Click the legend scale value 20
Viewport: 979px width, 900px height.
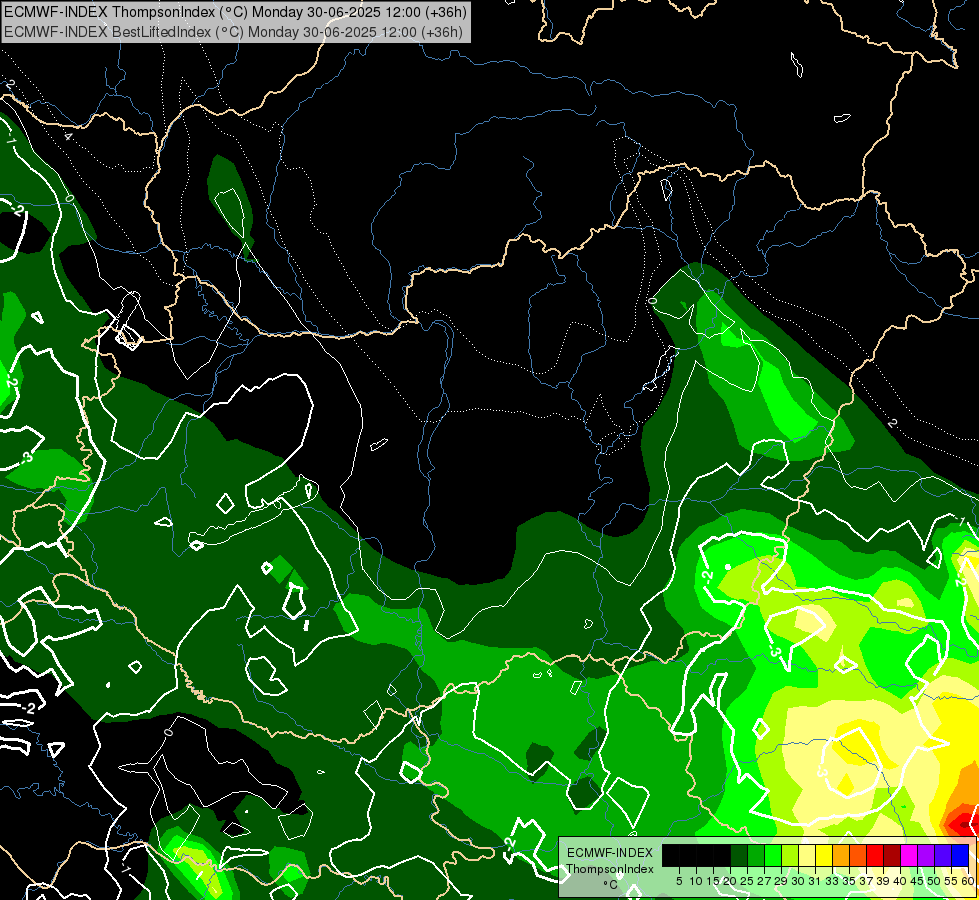[x=731, y=881]
